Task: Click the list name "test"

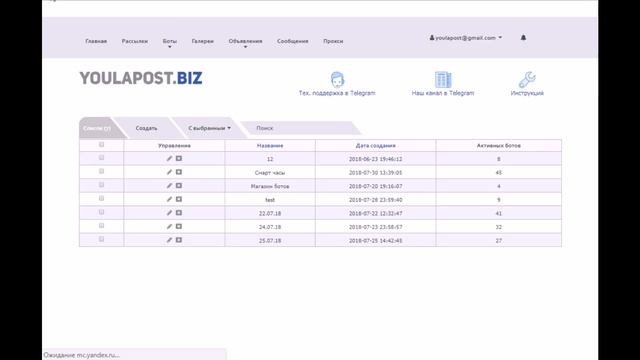Action: point(270,200)
